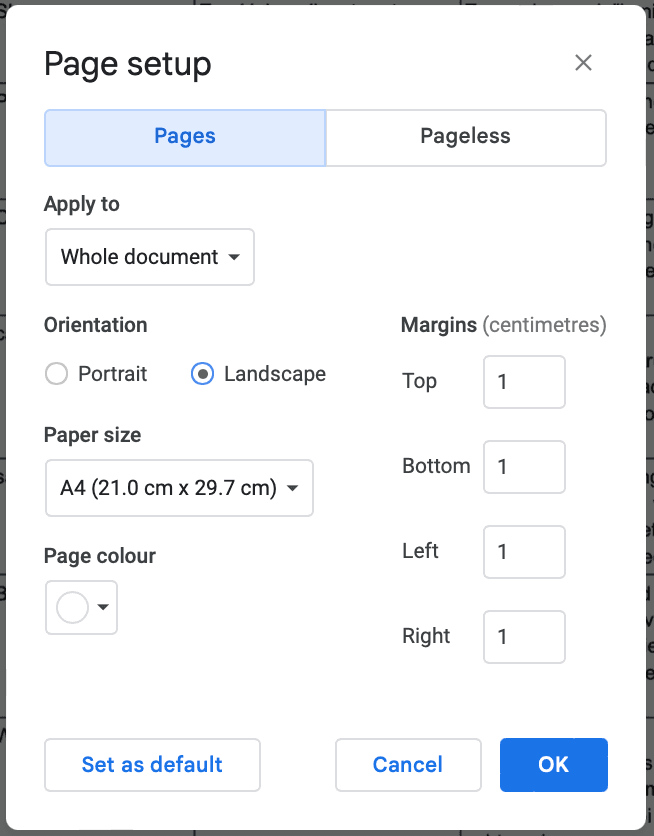Open the Whole document dropdown
The image size is (654, 836).
point(149,257)
